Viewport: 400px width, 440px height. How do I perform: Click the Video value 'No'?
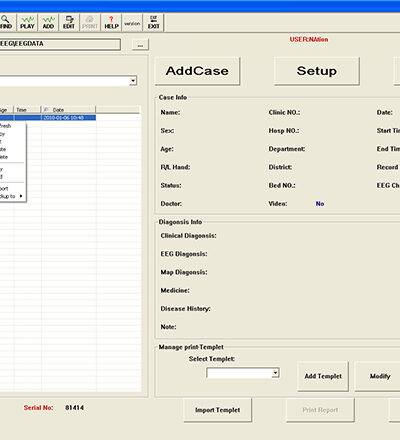(320, 204)
